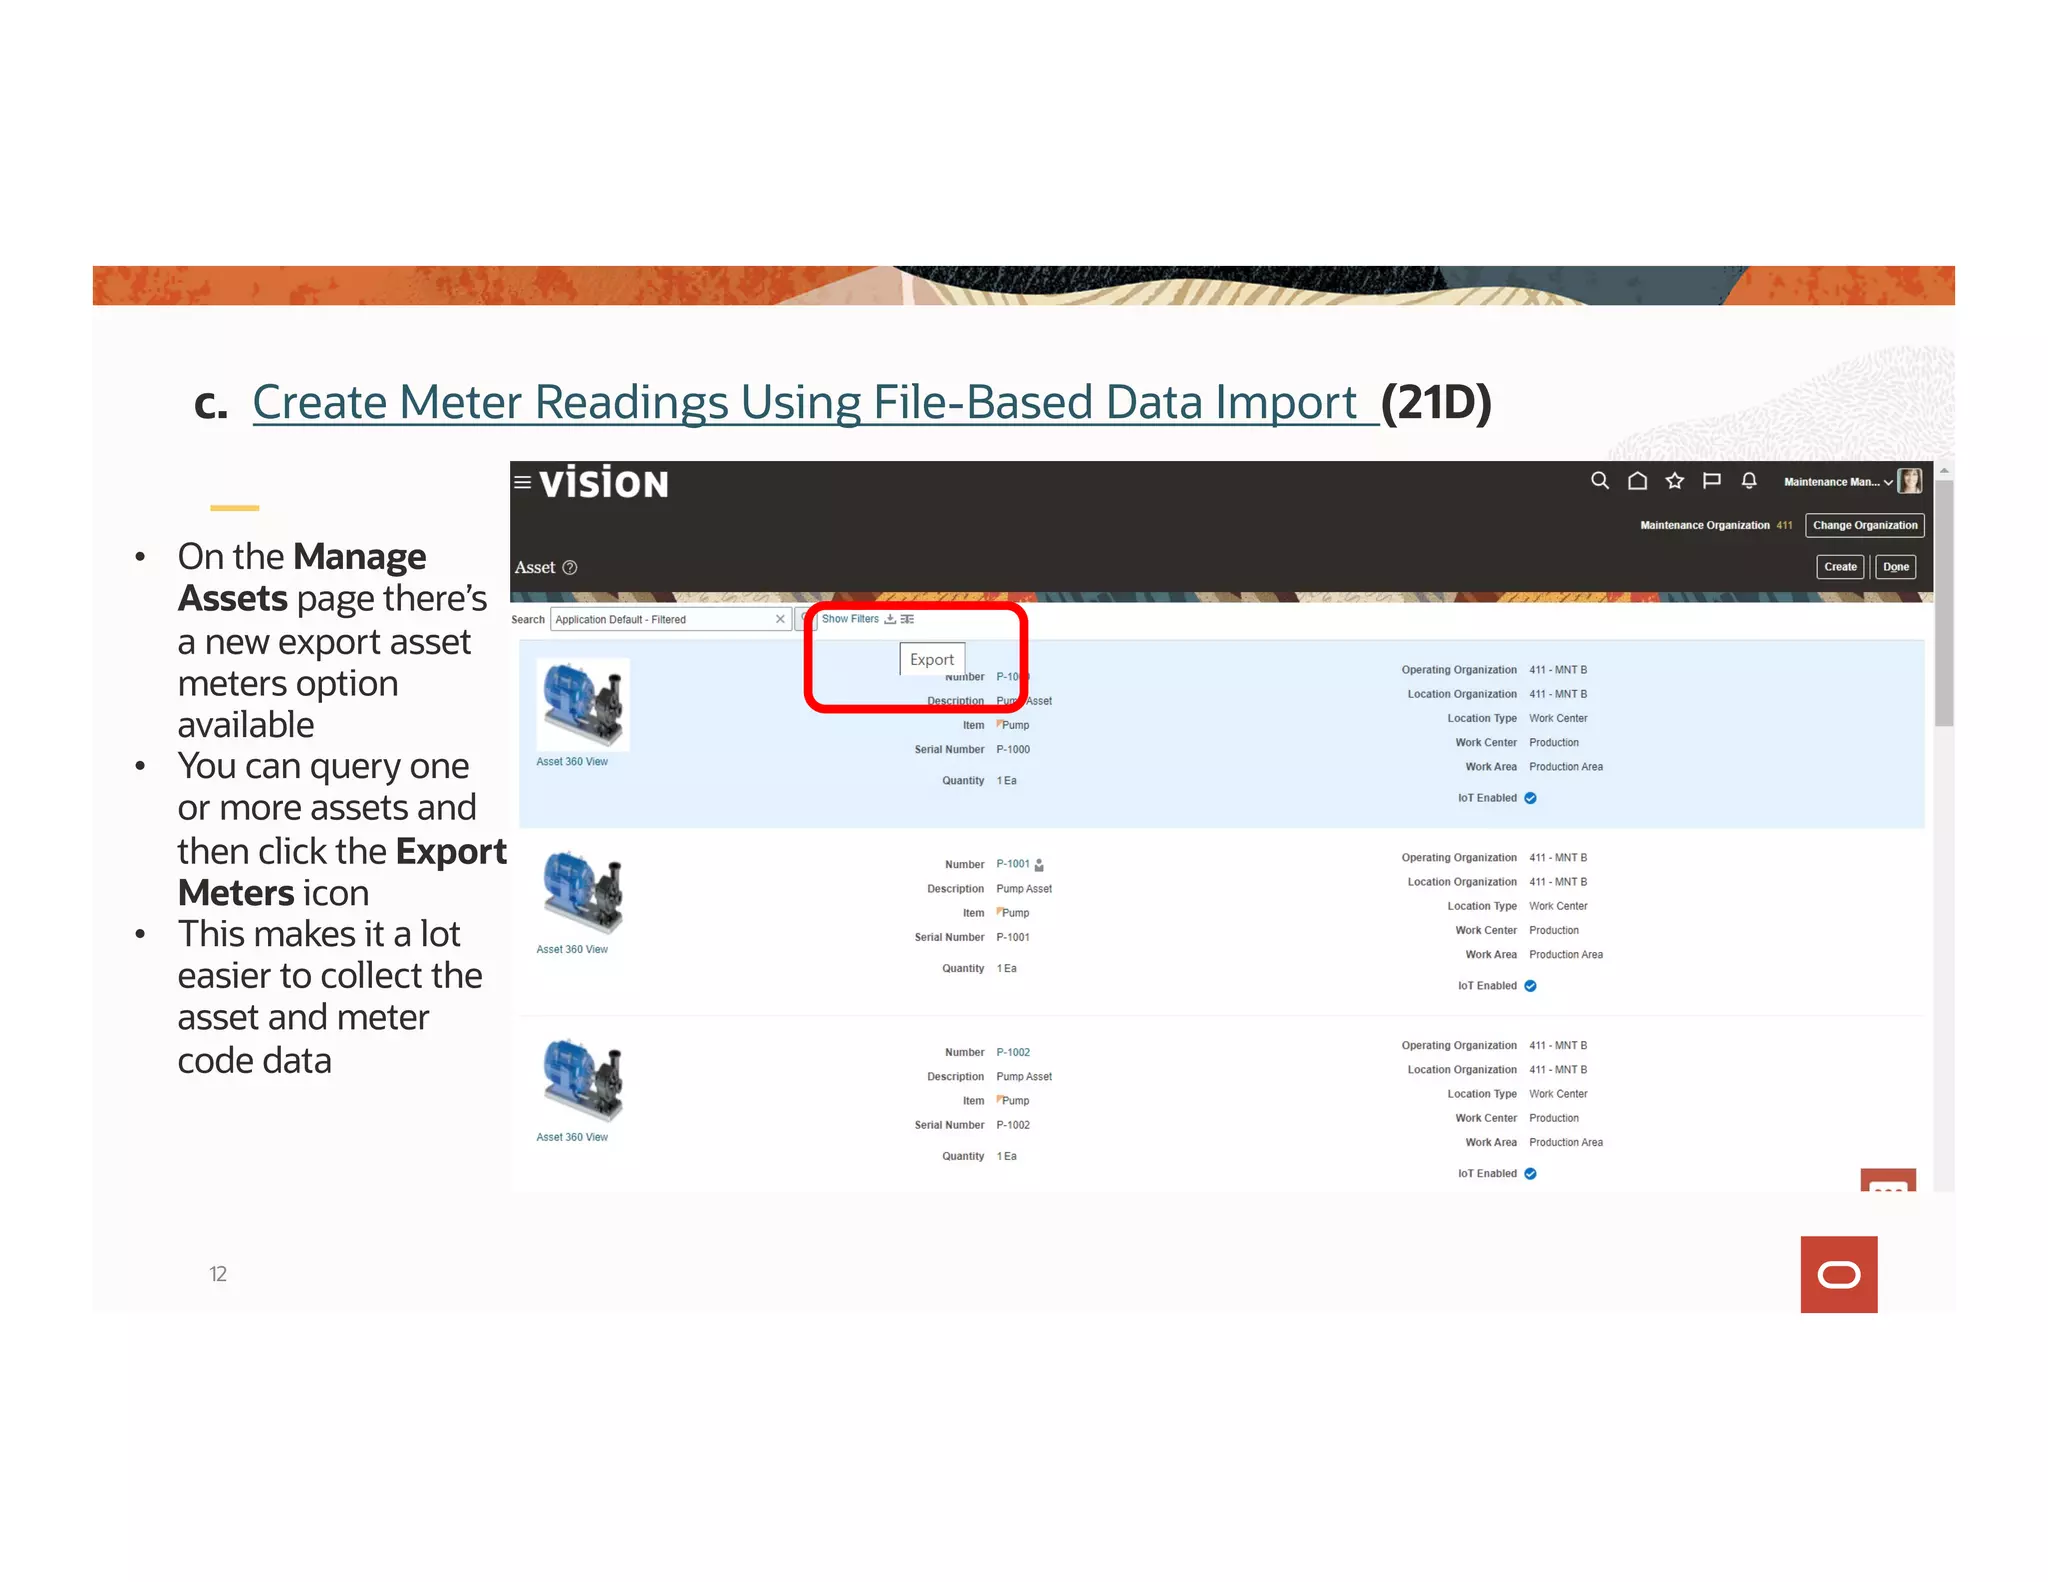Open the Watchlist flag icon

(x=1712, y=481)
